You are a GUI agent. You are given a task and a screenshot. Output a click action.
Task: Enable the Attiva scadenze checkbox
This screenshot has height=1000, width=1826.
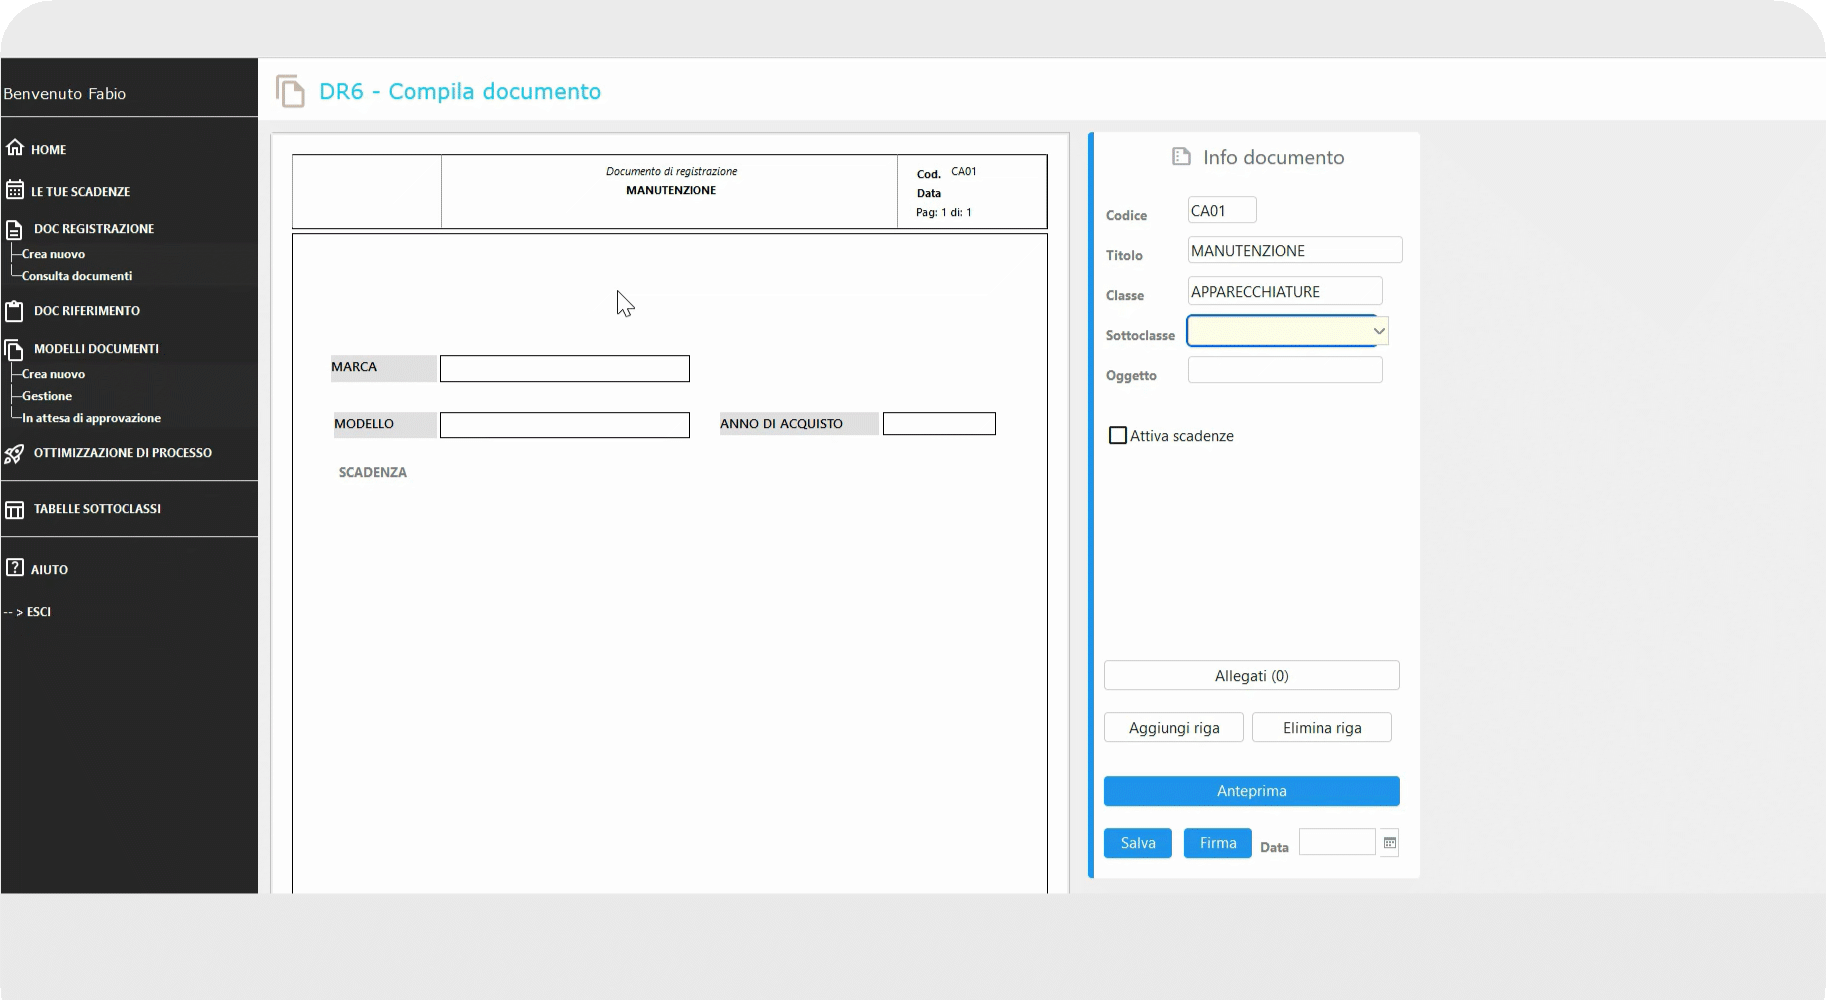pos(1118,436)
